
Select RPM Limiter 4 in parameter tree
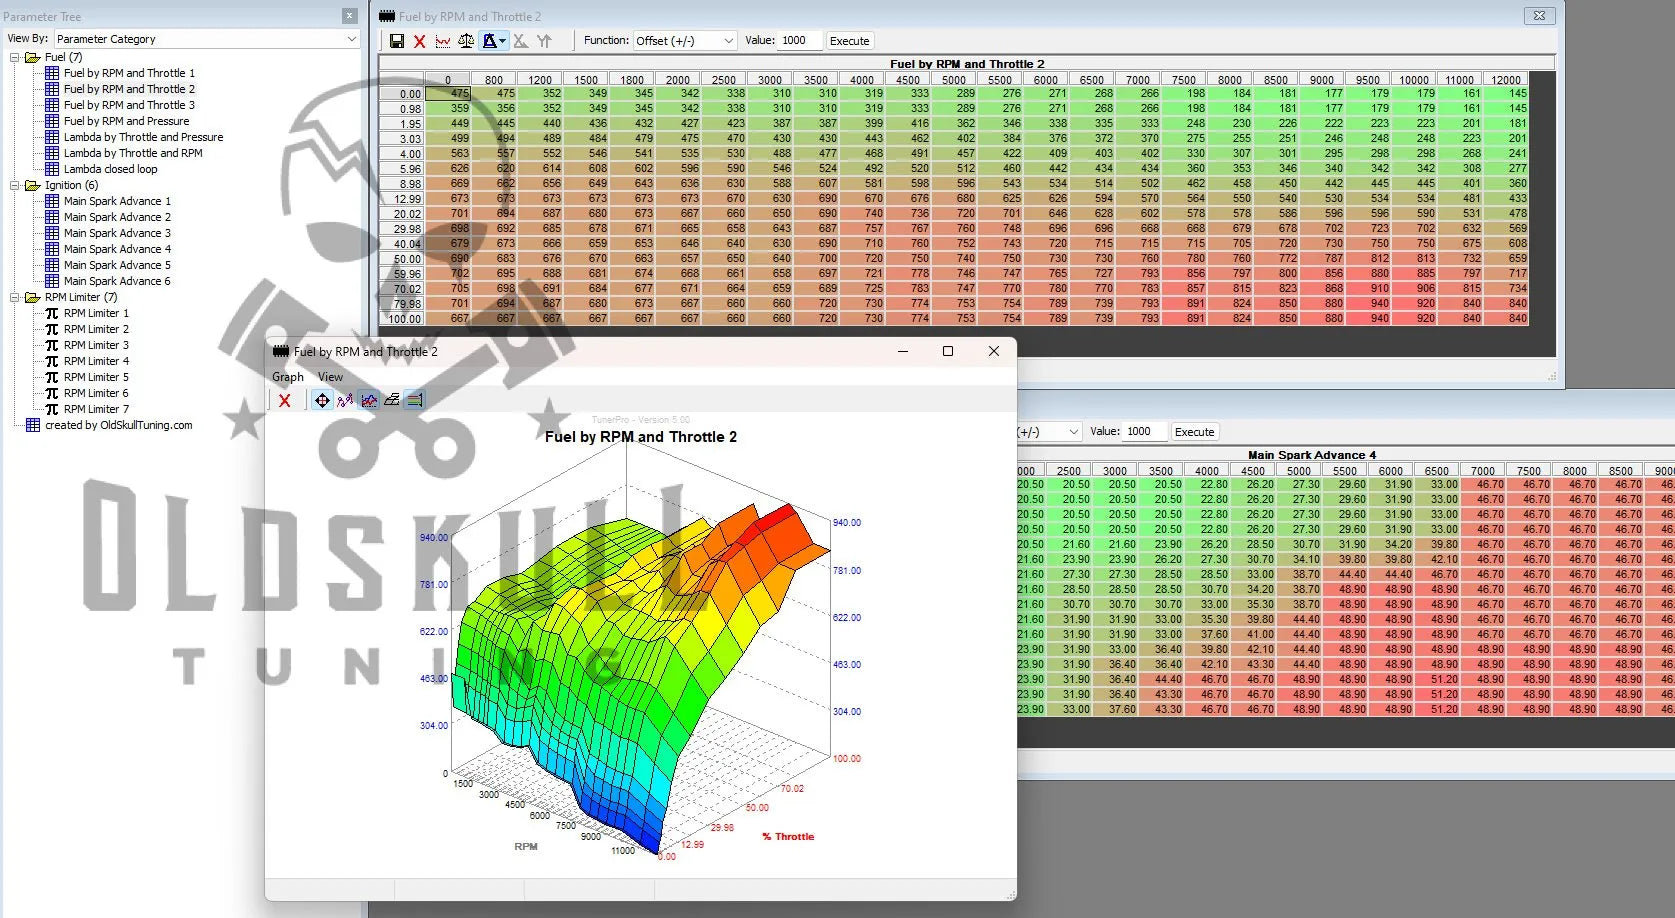pos(96,361)
